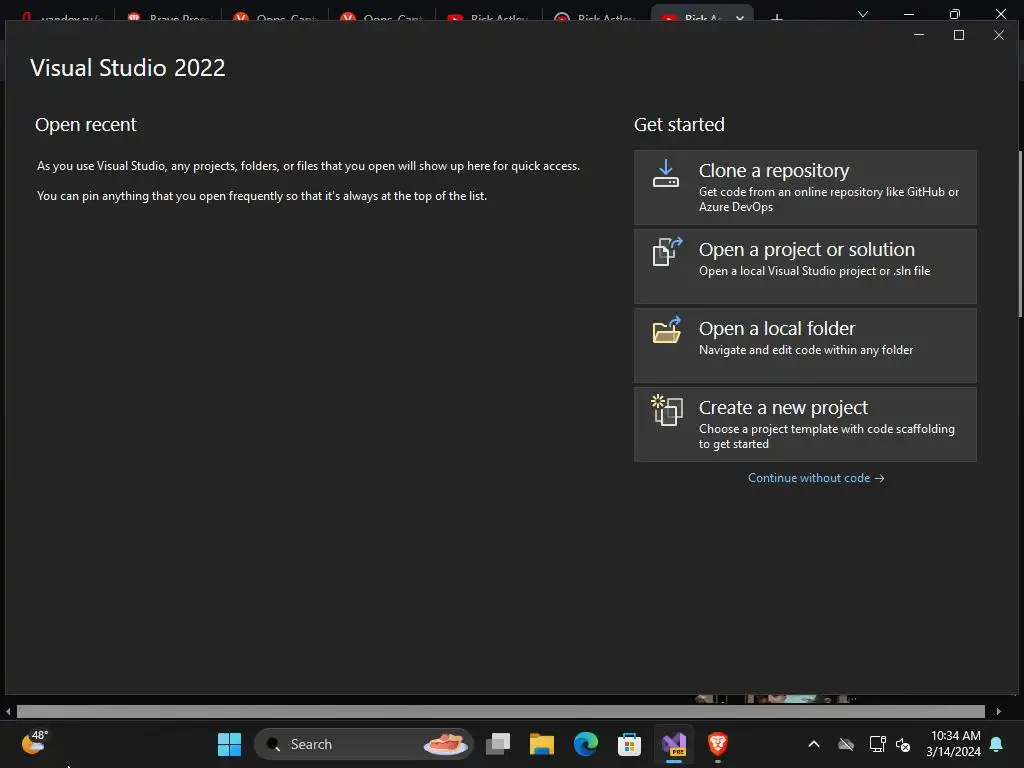
Task: Click the taskbar Search box
Action: [363, 744]
